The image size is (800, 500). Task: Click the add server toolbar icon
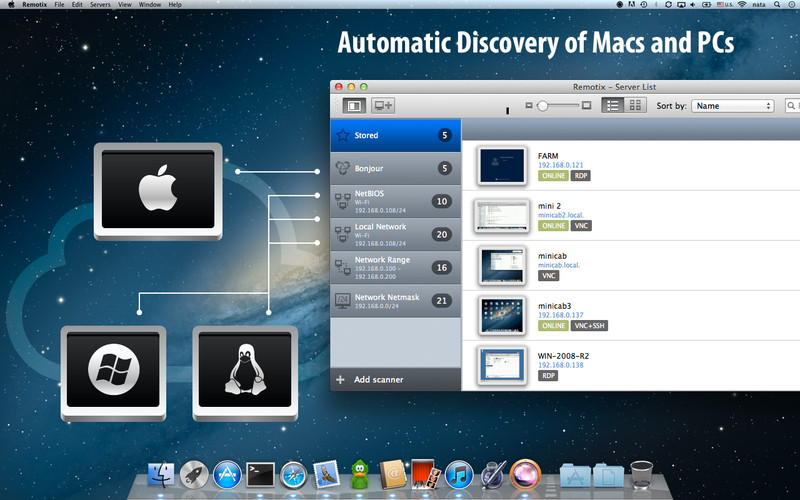tap(383, 105)
